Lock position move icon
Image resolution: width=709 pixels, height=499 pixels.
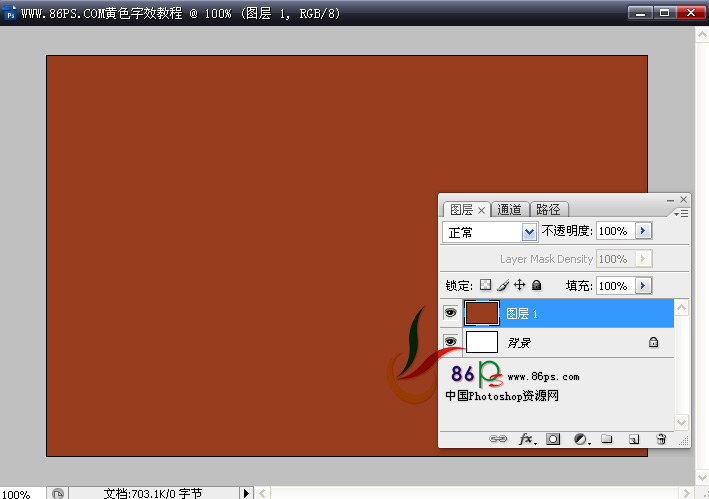(x=520, y=285)
